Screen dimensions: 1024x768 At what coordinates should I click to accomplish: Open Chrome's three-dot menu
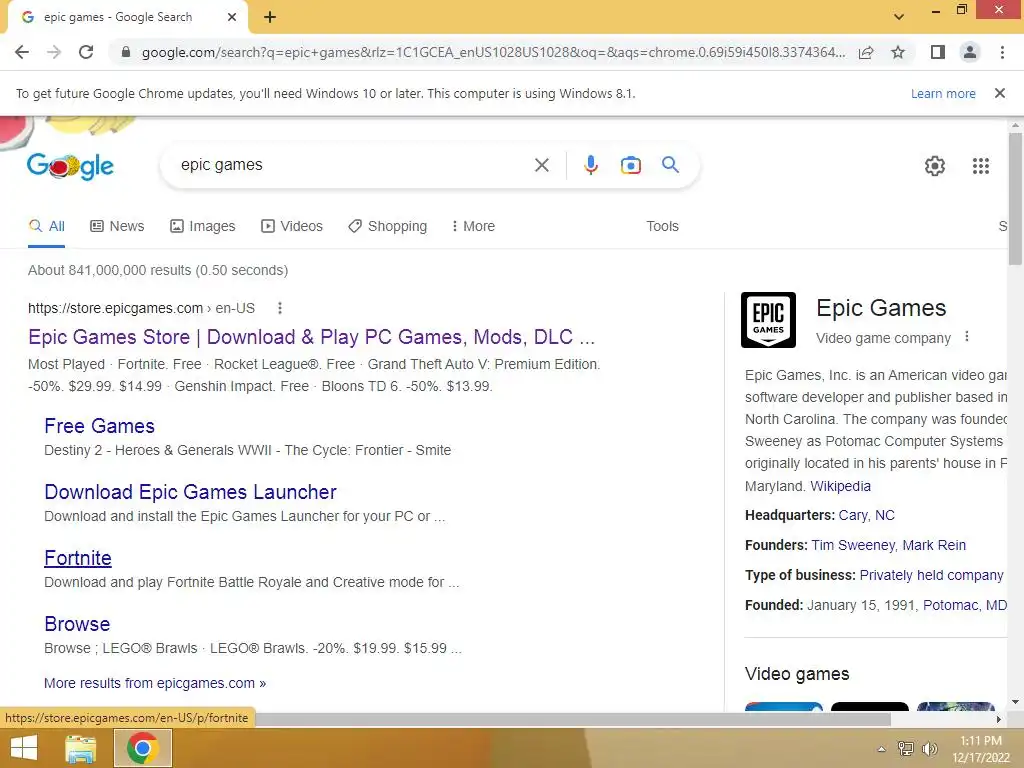tap(1002, 52)
